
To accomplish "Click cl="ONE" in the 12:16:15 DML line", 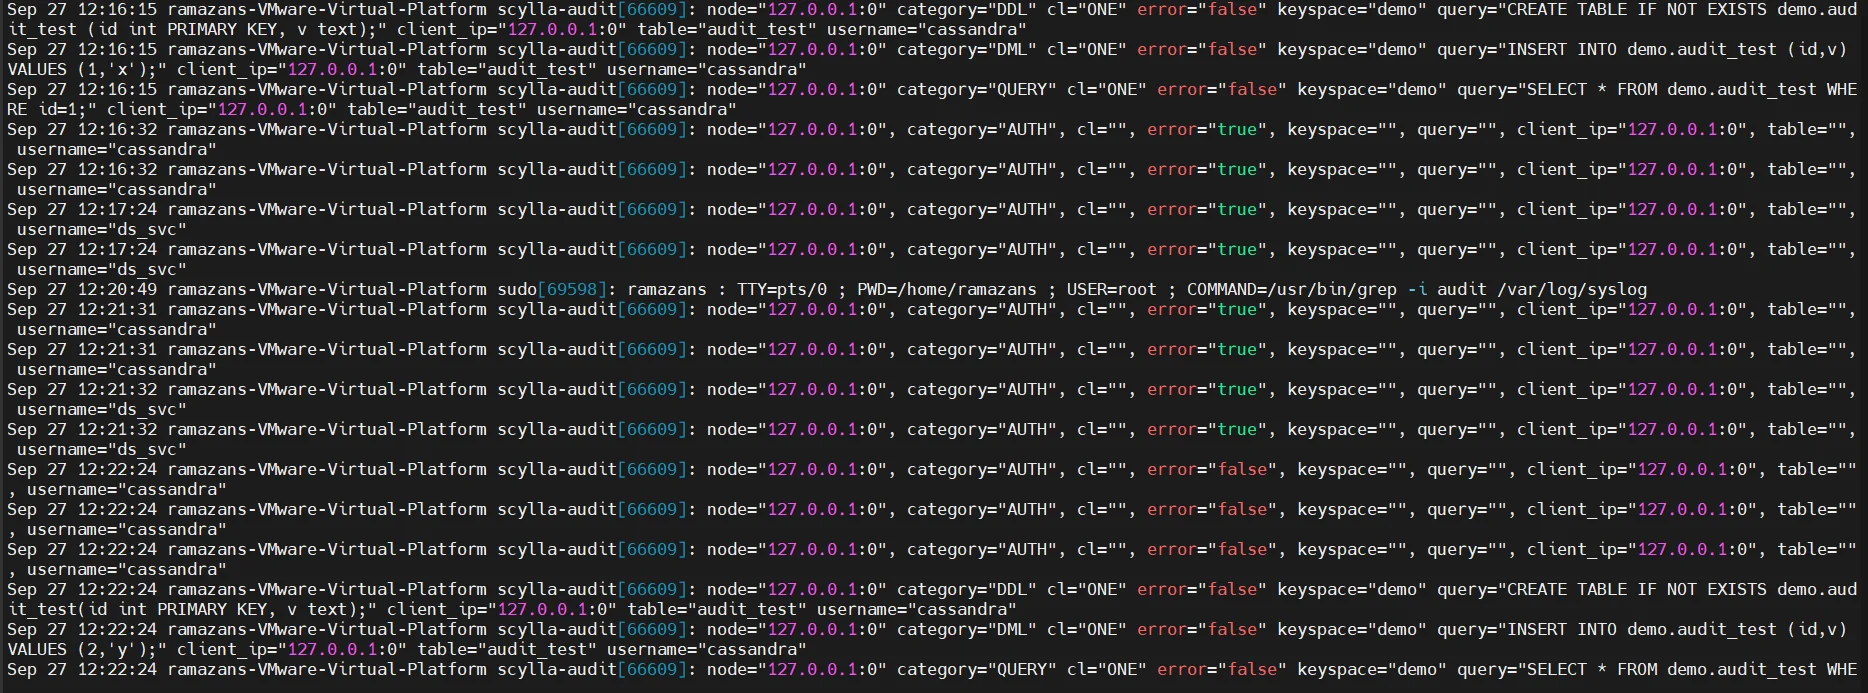I will pos(1086,49).
